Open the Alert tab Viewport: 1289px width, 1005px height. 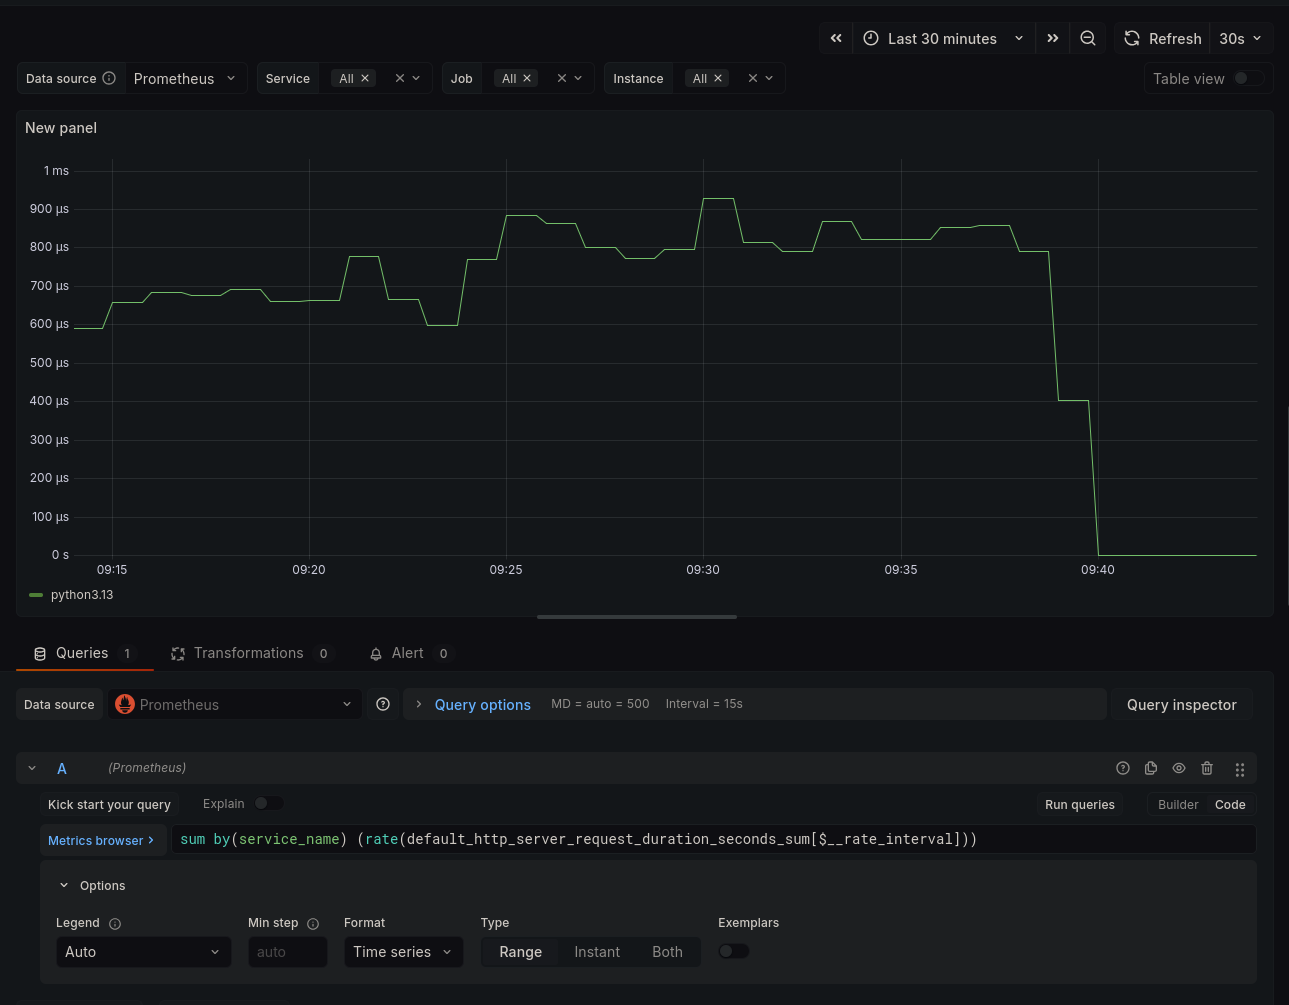point(407,653)
